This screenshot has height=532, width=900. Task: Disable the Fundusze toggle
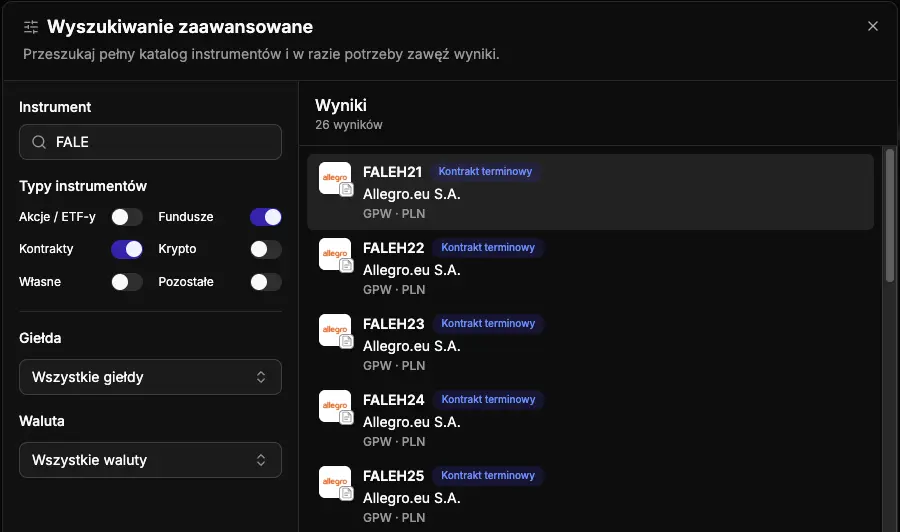coord(266,217)
